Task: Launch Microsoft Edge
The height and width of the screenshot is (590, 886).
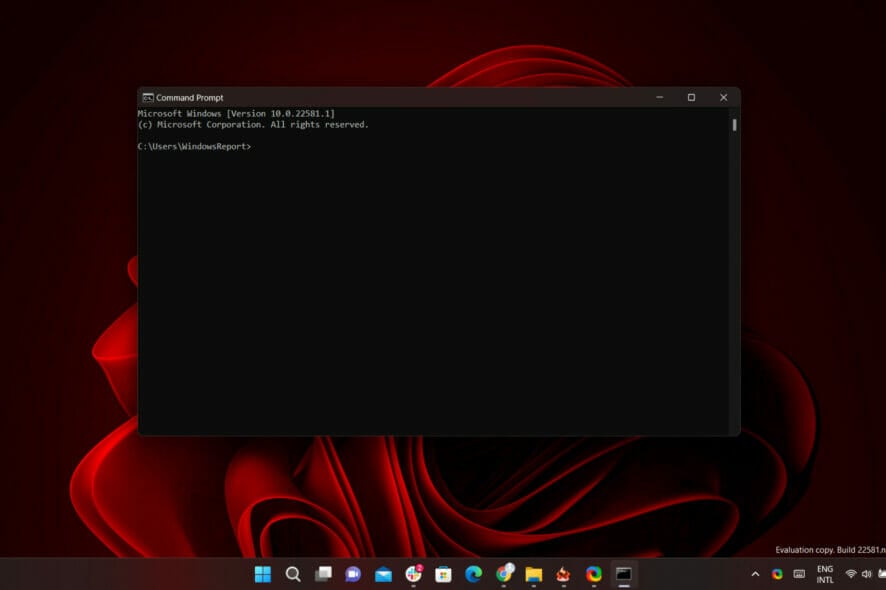Action: click(x=472, y=574)
